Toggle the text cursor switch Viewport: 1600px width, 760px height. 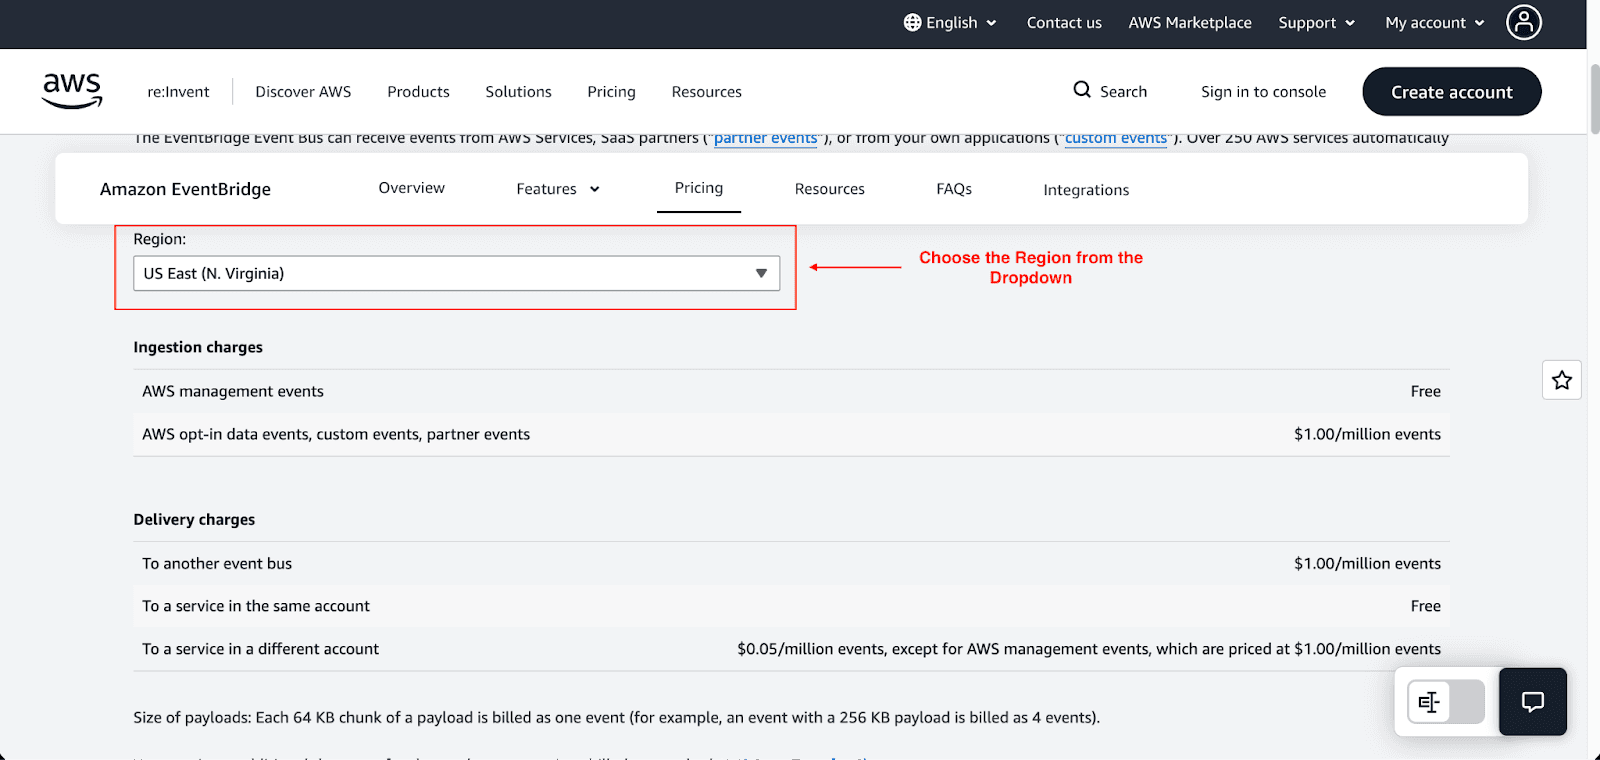click(1446, 702)
